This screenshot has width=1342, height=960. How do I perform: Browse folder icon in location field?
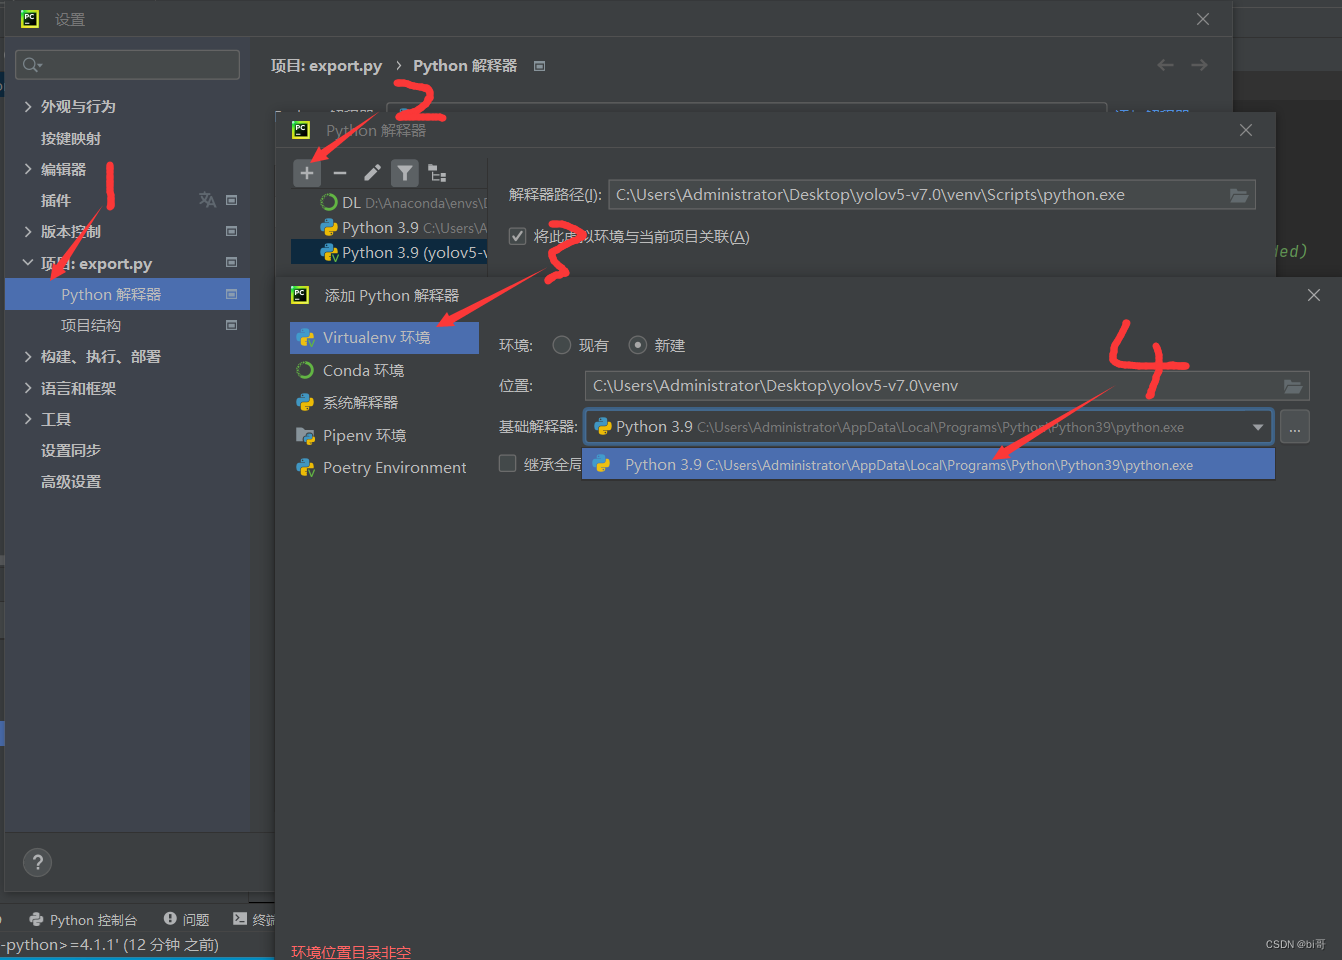coord(1293,386)
